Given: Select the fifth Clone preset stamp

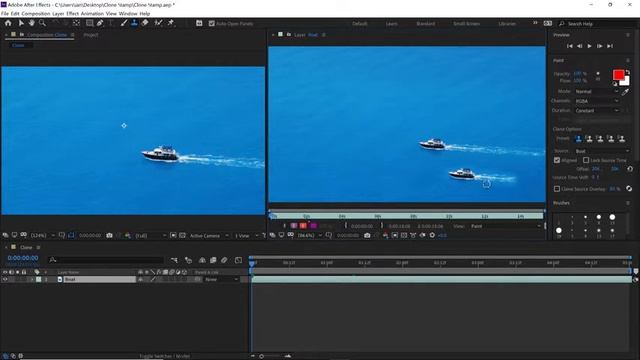Looking at the screenshot, I should pyautogui.click(x=622, y=139).
